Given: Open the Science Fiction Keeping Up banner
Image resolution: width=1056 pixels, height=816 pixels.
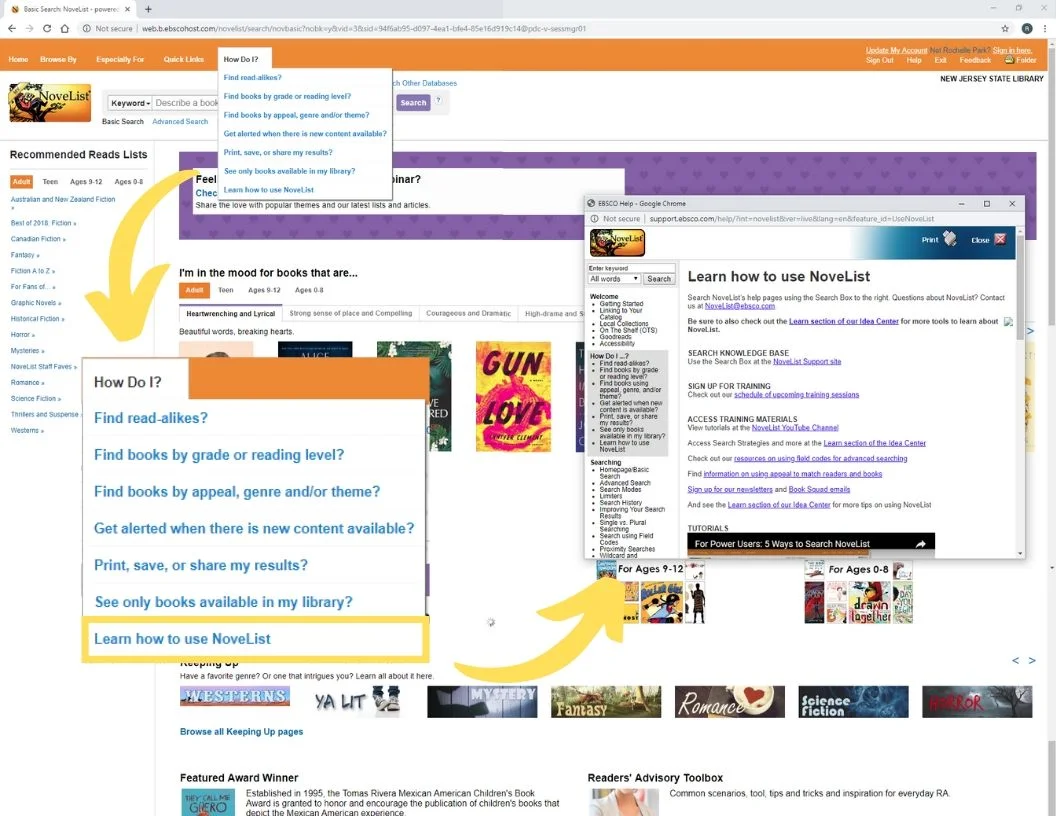Looking at the screenshot, I should [x=853, y=702].
